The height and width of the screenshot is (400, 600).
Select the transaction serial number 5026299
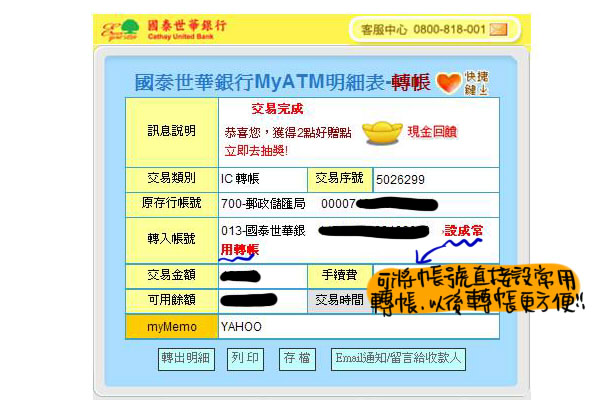tap(400, 180)
